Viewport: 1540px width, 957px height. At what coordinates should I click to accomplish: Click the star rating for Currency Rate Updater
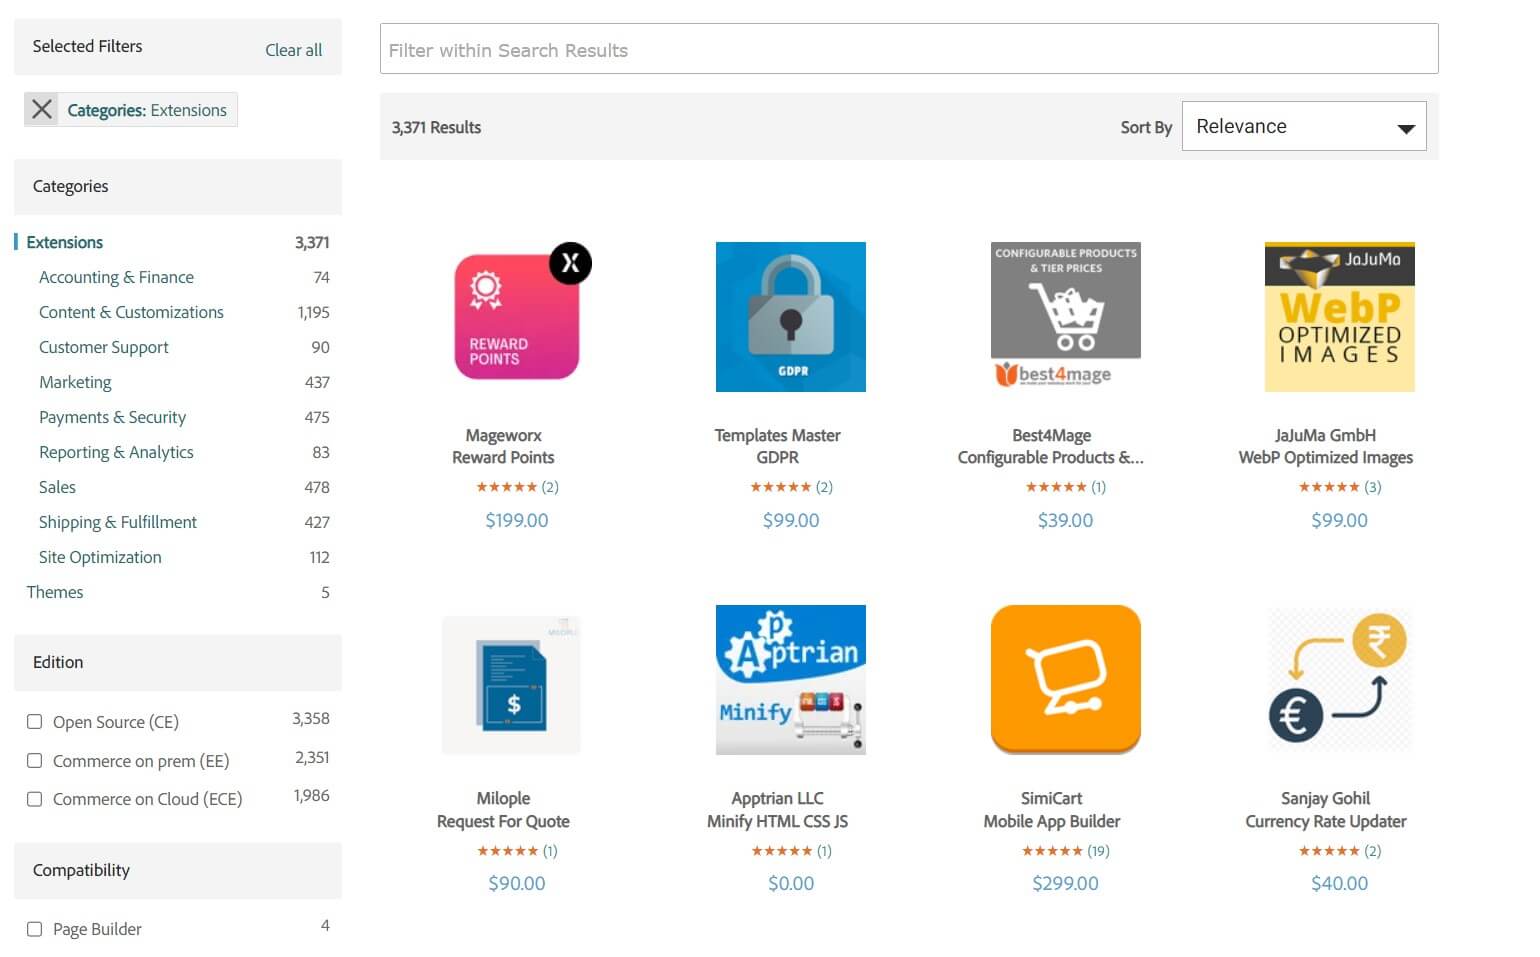[x=1329, y=851]
